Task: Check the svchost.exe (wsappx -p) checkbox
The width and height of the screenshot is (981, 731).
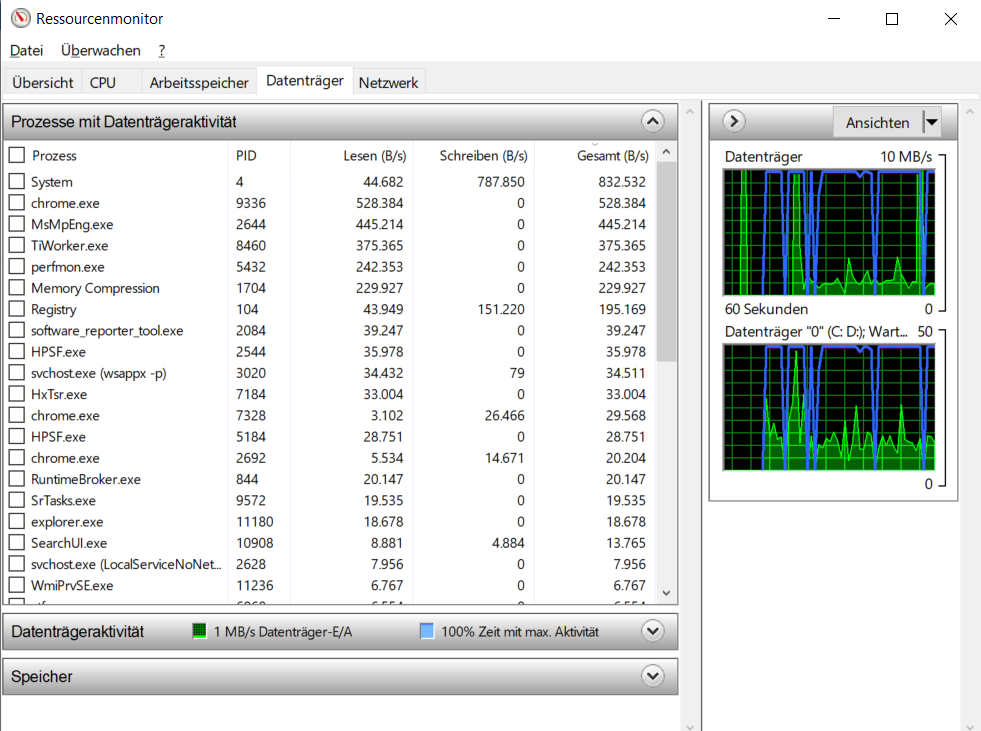Action: tap(17, 373)
